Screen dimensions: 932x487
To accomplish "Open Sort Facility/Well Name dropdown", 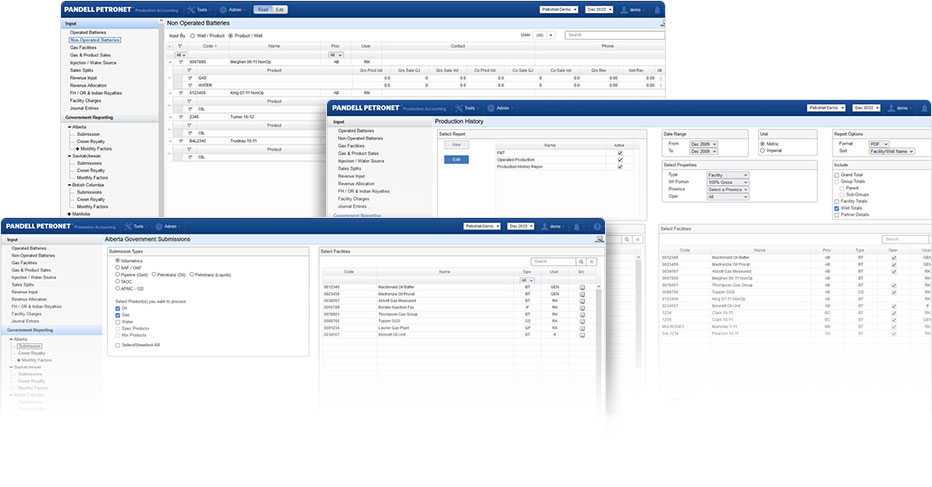I will (x=892, y=152).
